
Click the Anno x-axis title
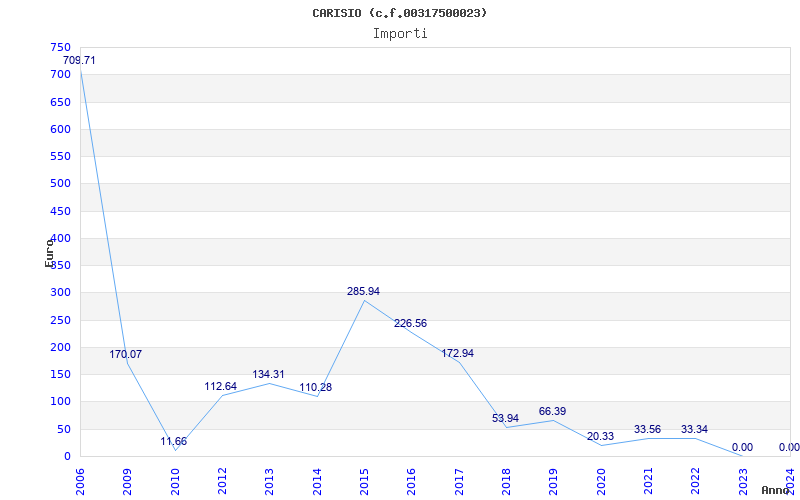coord(776,490)
